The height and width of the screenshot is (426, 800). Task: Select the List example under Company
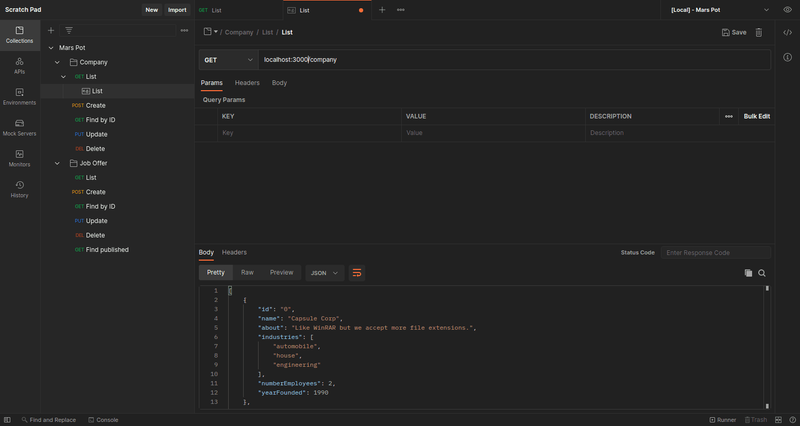(x=117, y=91)
